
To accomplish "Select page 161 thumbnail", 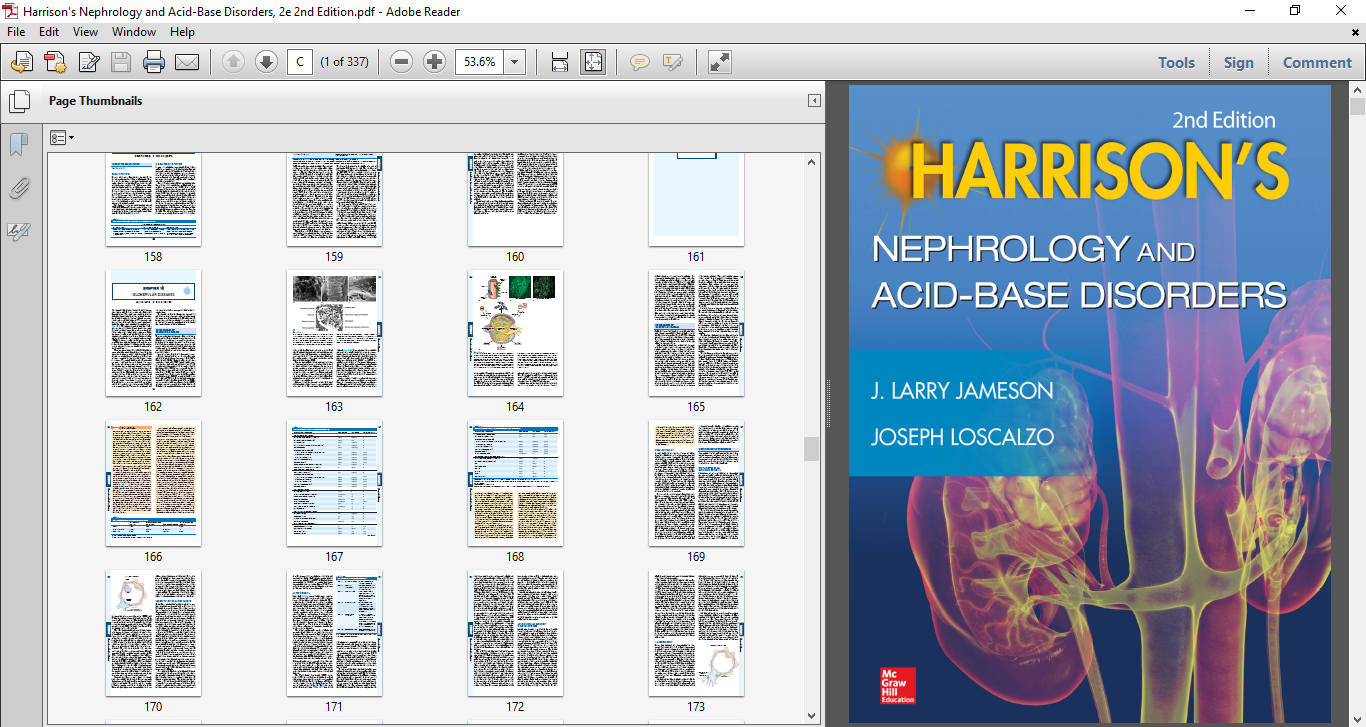I will 696,200.
